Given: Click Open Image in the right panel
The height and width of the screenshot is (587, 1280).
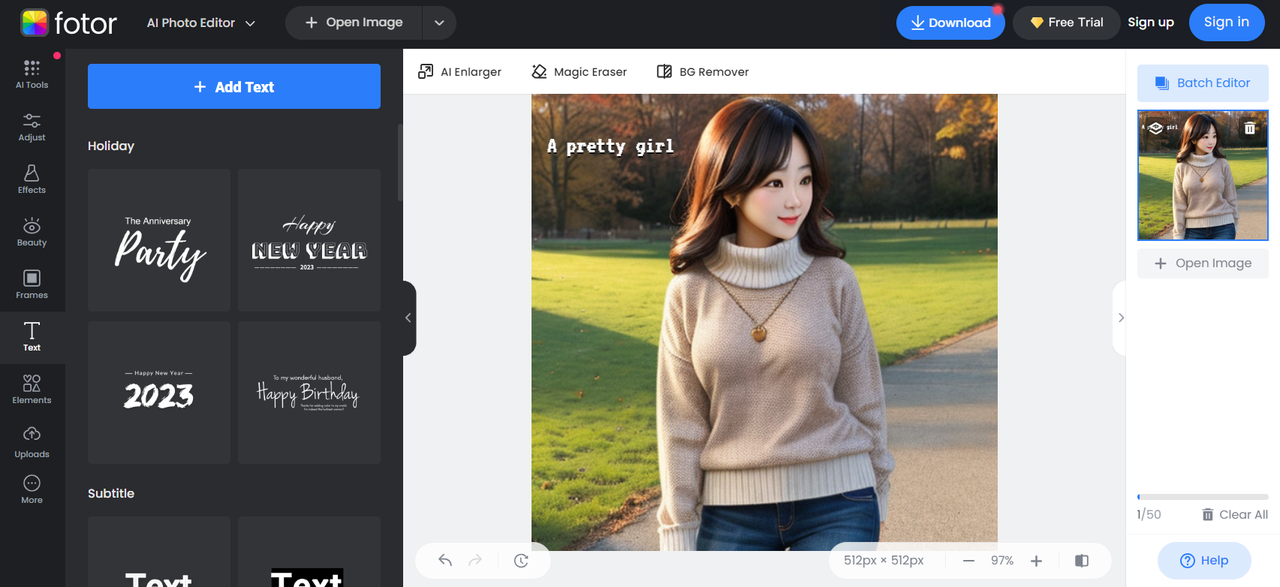Looking at the screenshot, I should 1203,263.
